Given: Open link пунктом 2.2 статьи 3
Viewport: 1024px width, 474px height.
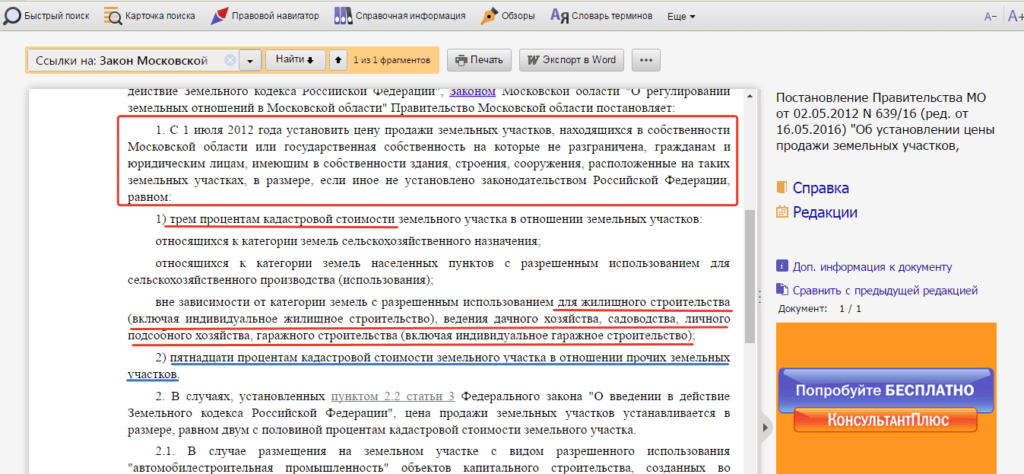Looking at the screenshot, I should [x=393, y=396].
